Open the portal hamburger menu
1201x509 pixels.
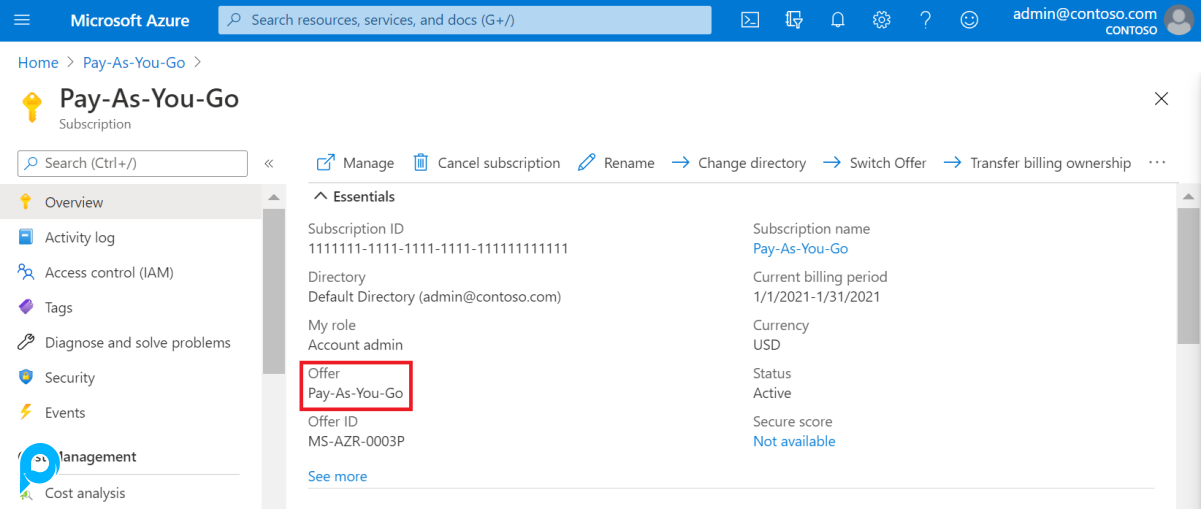point(22,20)
